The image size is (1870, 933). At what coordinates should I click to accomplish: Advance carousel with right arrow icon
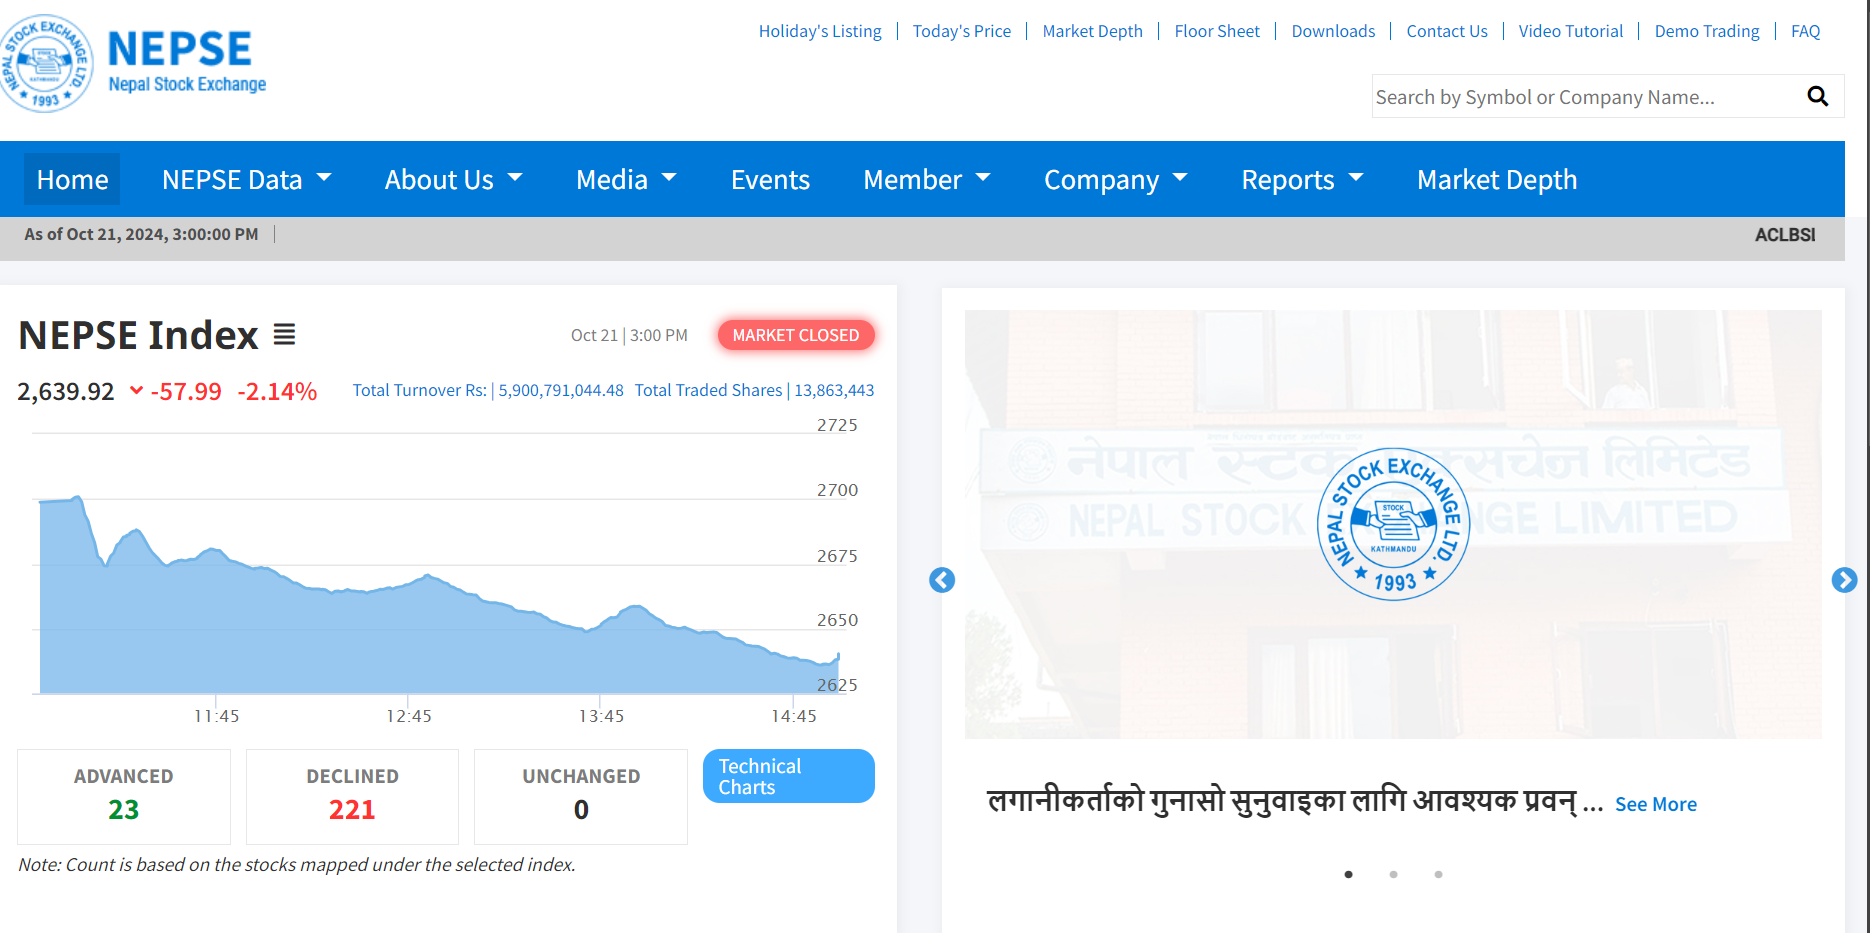coord(1844,580)
